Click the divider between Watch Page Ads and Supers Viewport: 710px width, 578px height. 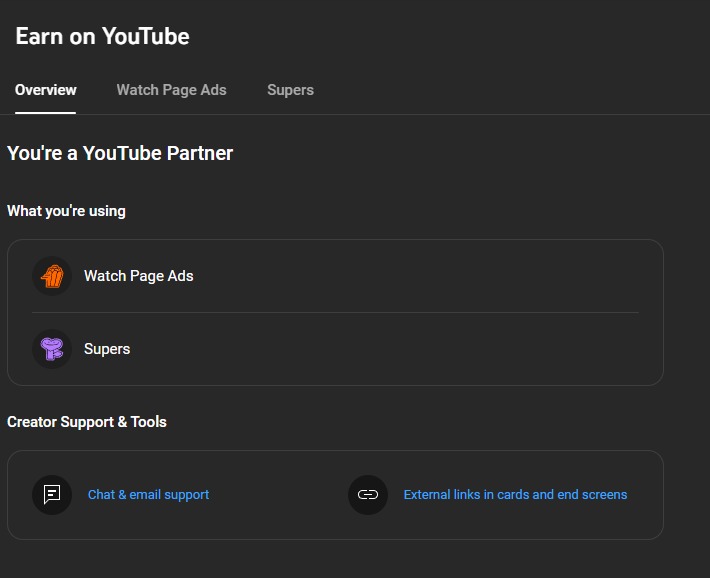(335, 313)
